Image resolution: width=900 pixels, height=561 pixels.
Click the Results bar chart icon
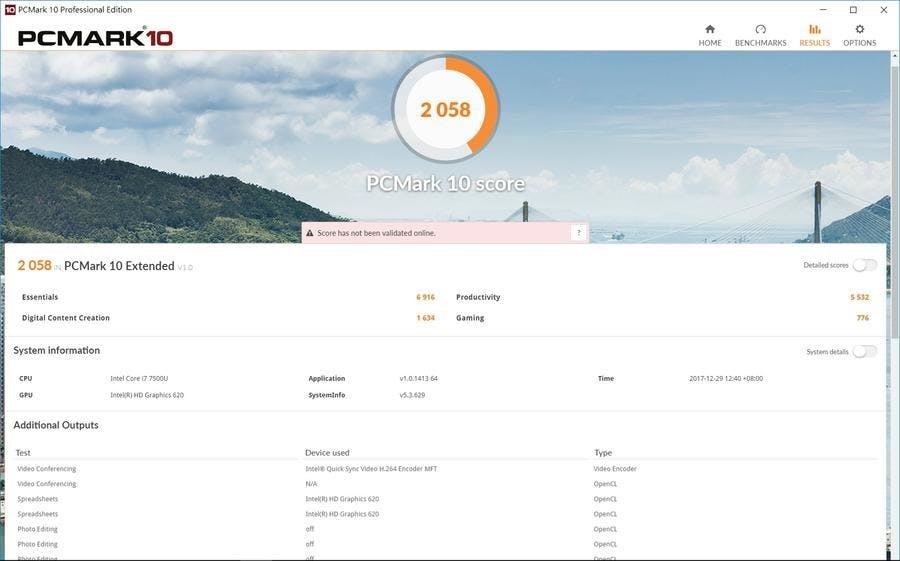(814, 30)
